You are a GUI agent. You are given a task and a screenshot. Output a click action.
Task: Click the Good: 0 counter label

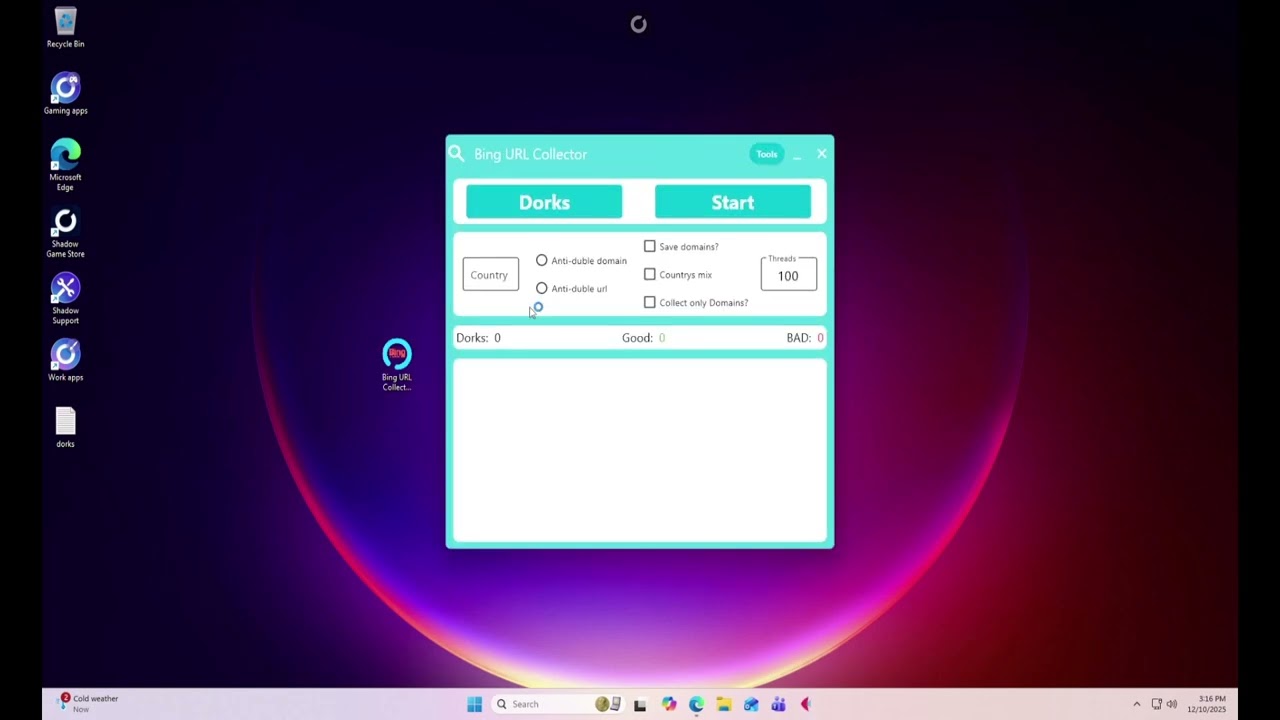pyautogui.click(x=643, y=338)
